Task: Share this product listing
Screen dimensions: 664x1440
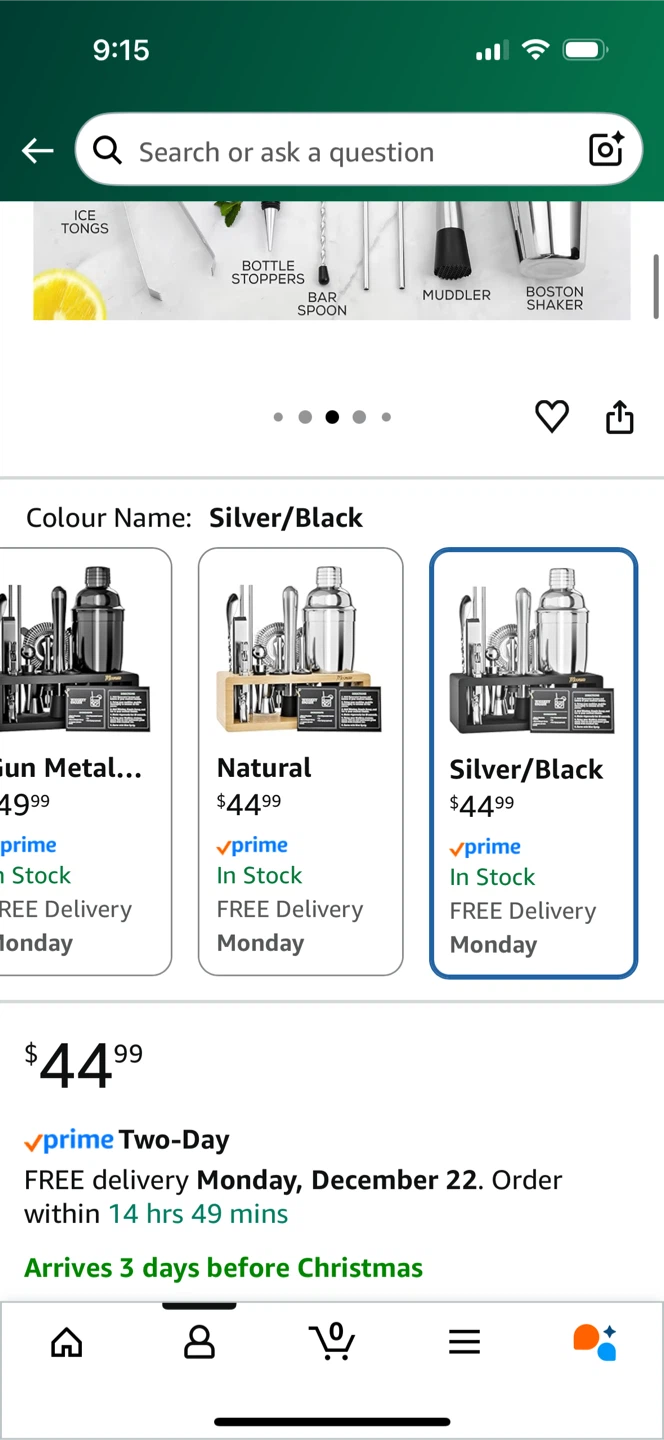Action: [x=620, y=417]
